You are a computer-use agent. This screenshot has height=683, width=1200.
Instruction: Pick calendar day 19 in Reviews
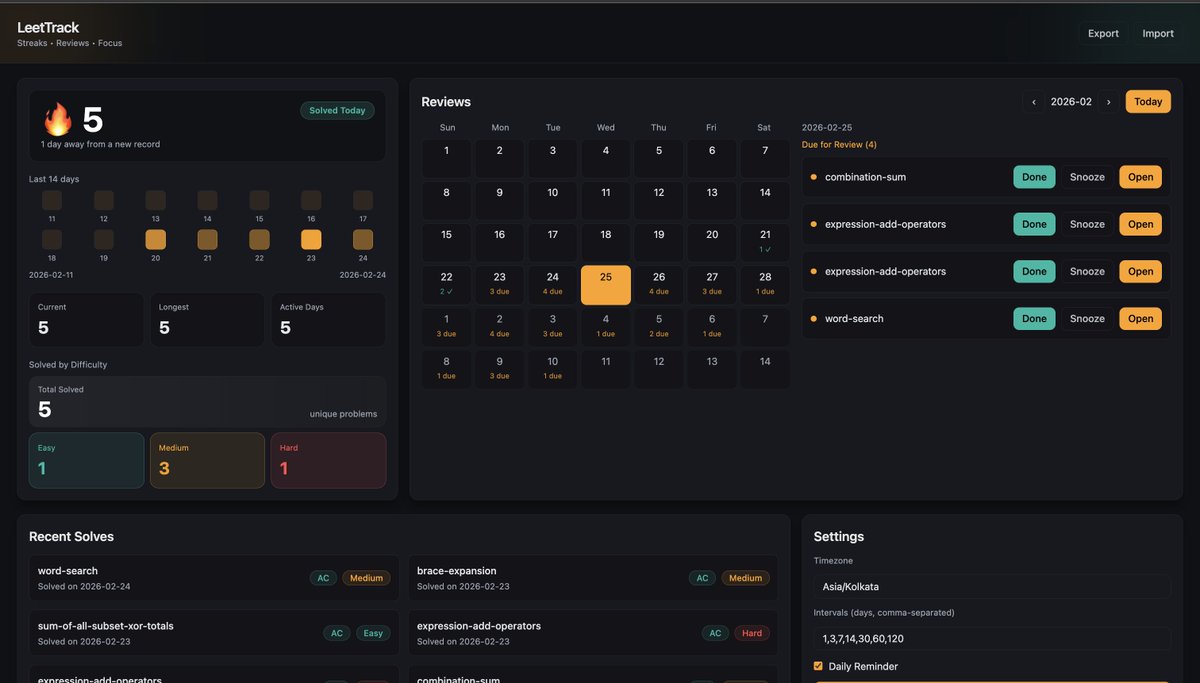659,242
